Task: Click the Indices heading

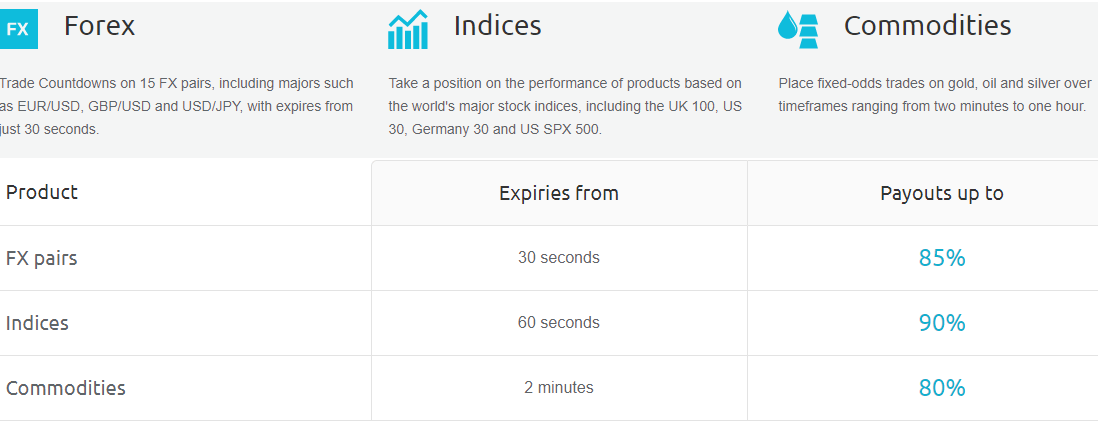Action: [x=497, y=26]
